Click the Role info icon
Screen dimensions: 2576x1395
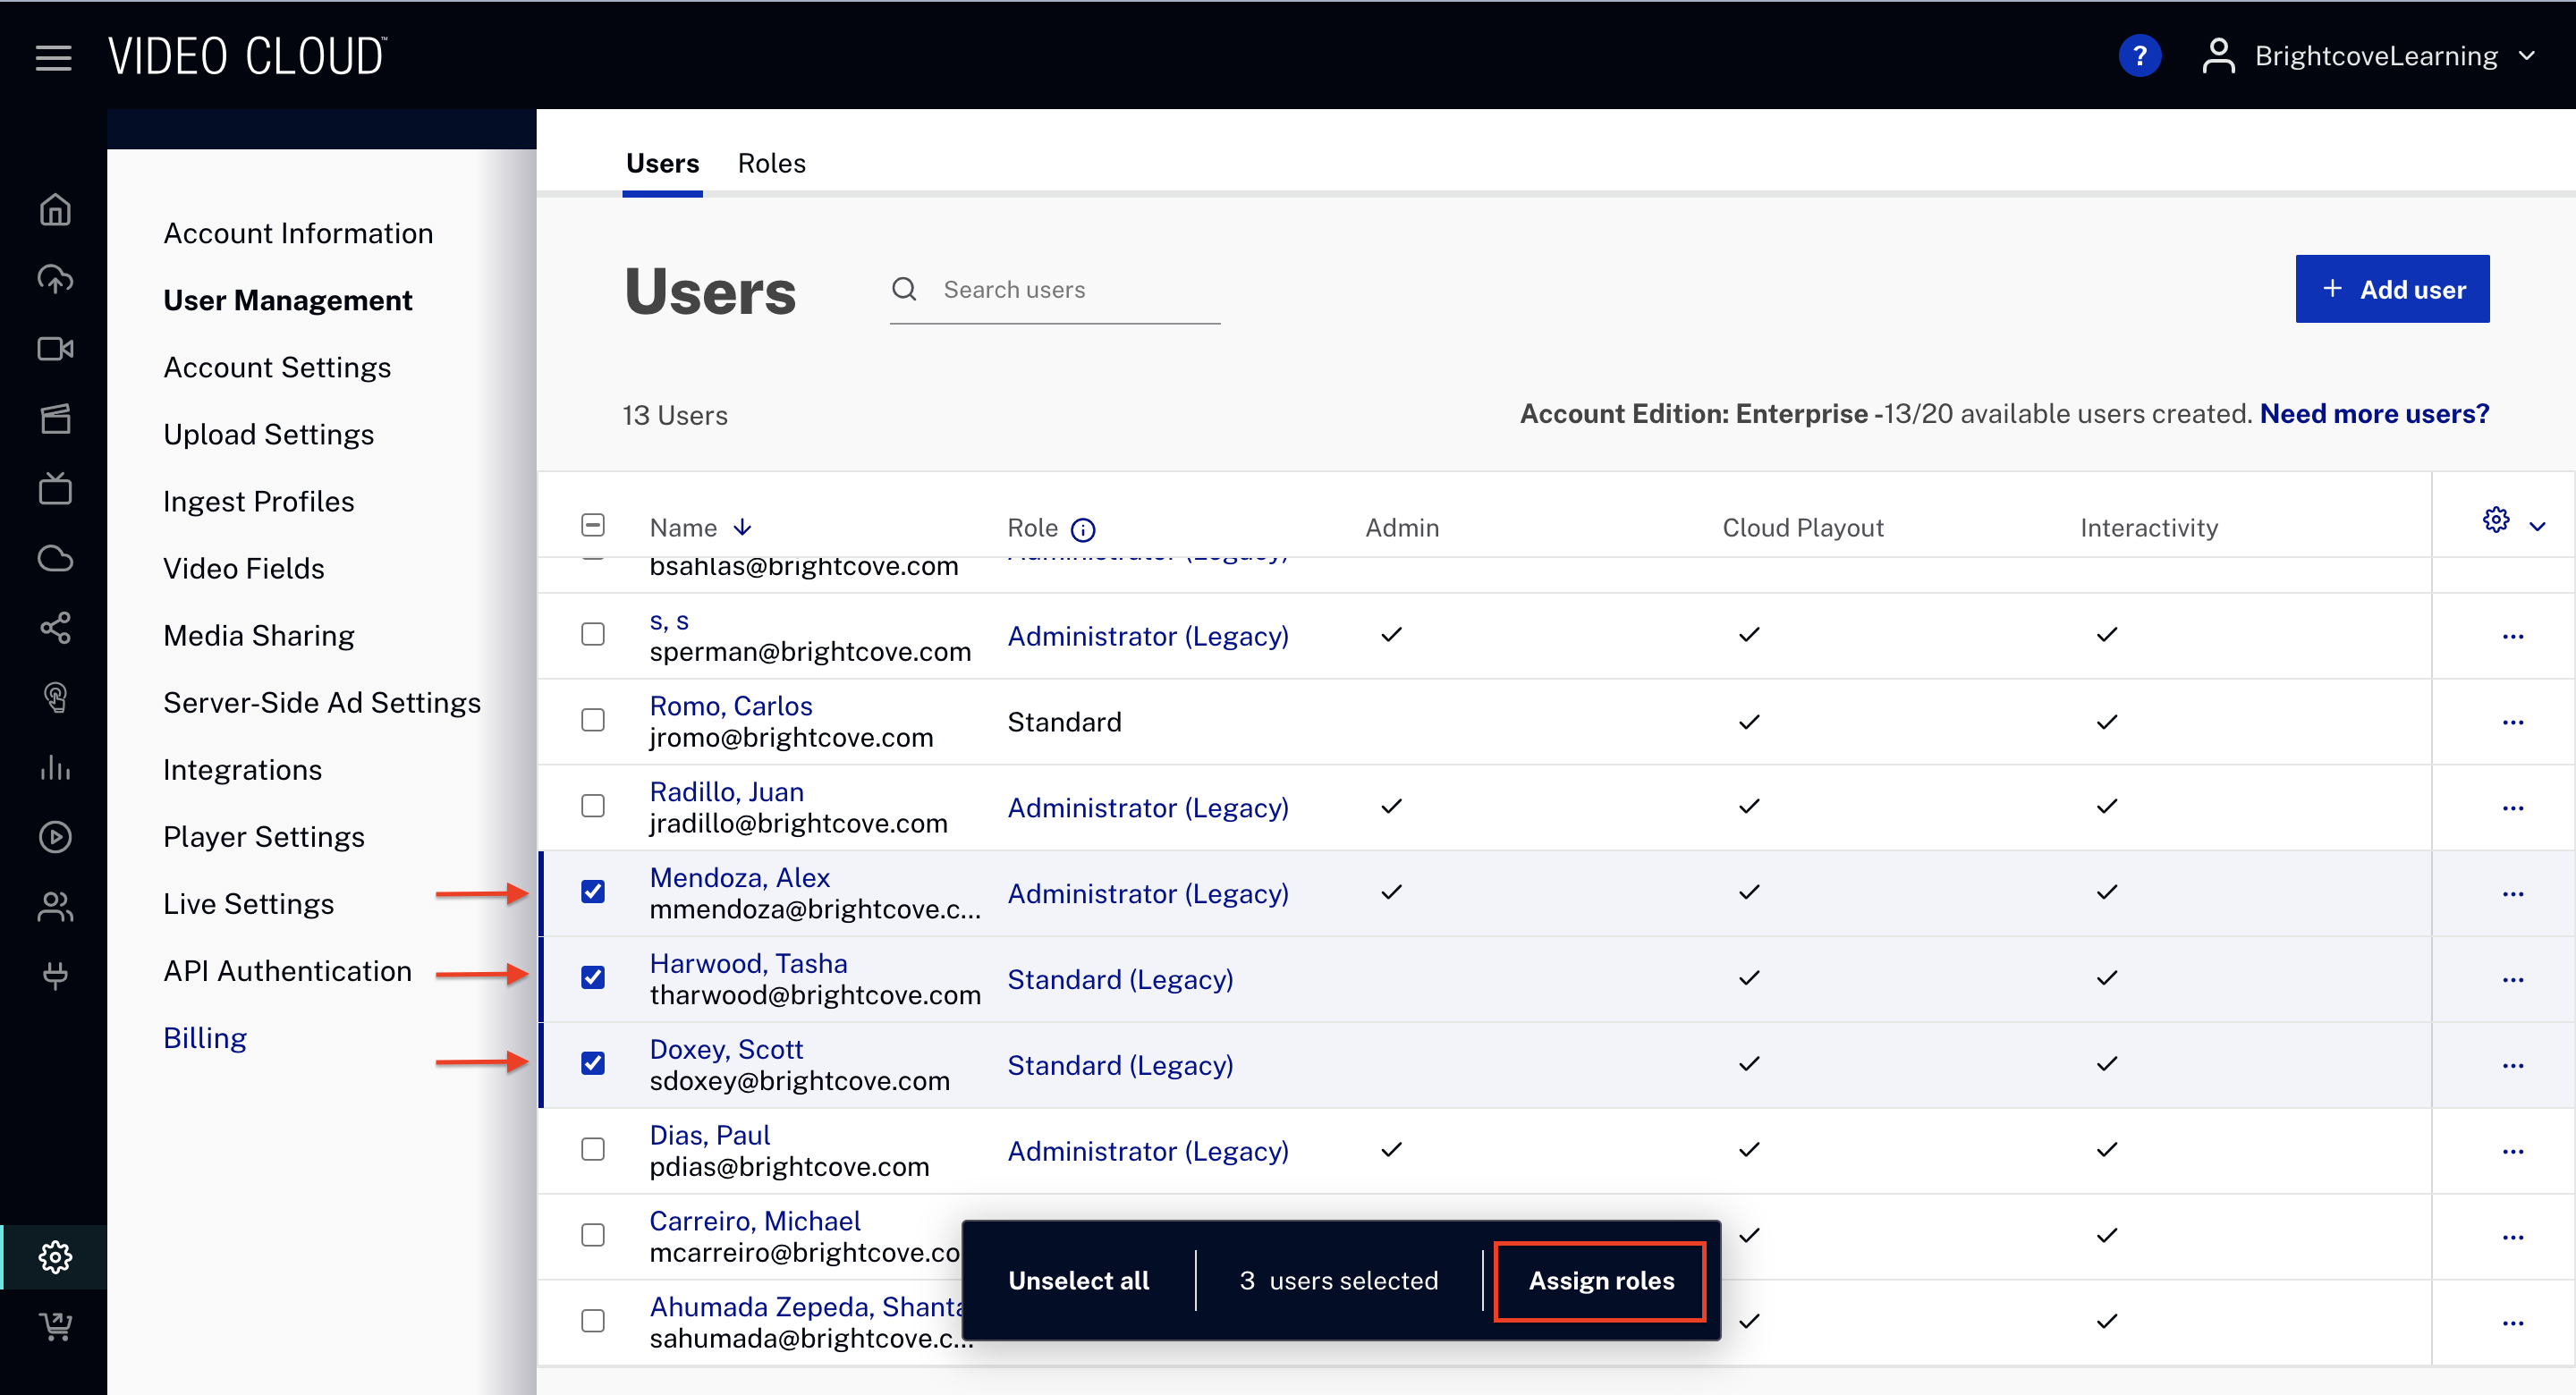coord(1083,529)
